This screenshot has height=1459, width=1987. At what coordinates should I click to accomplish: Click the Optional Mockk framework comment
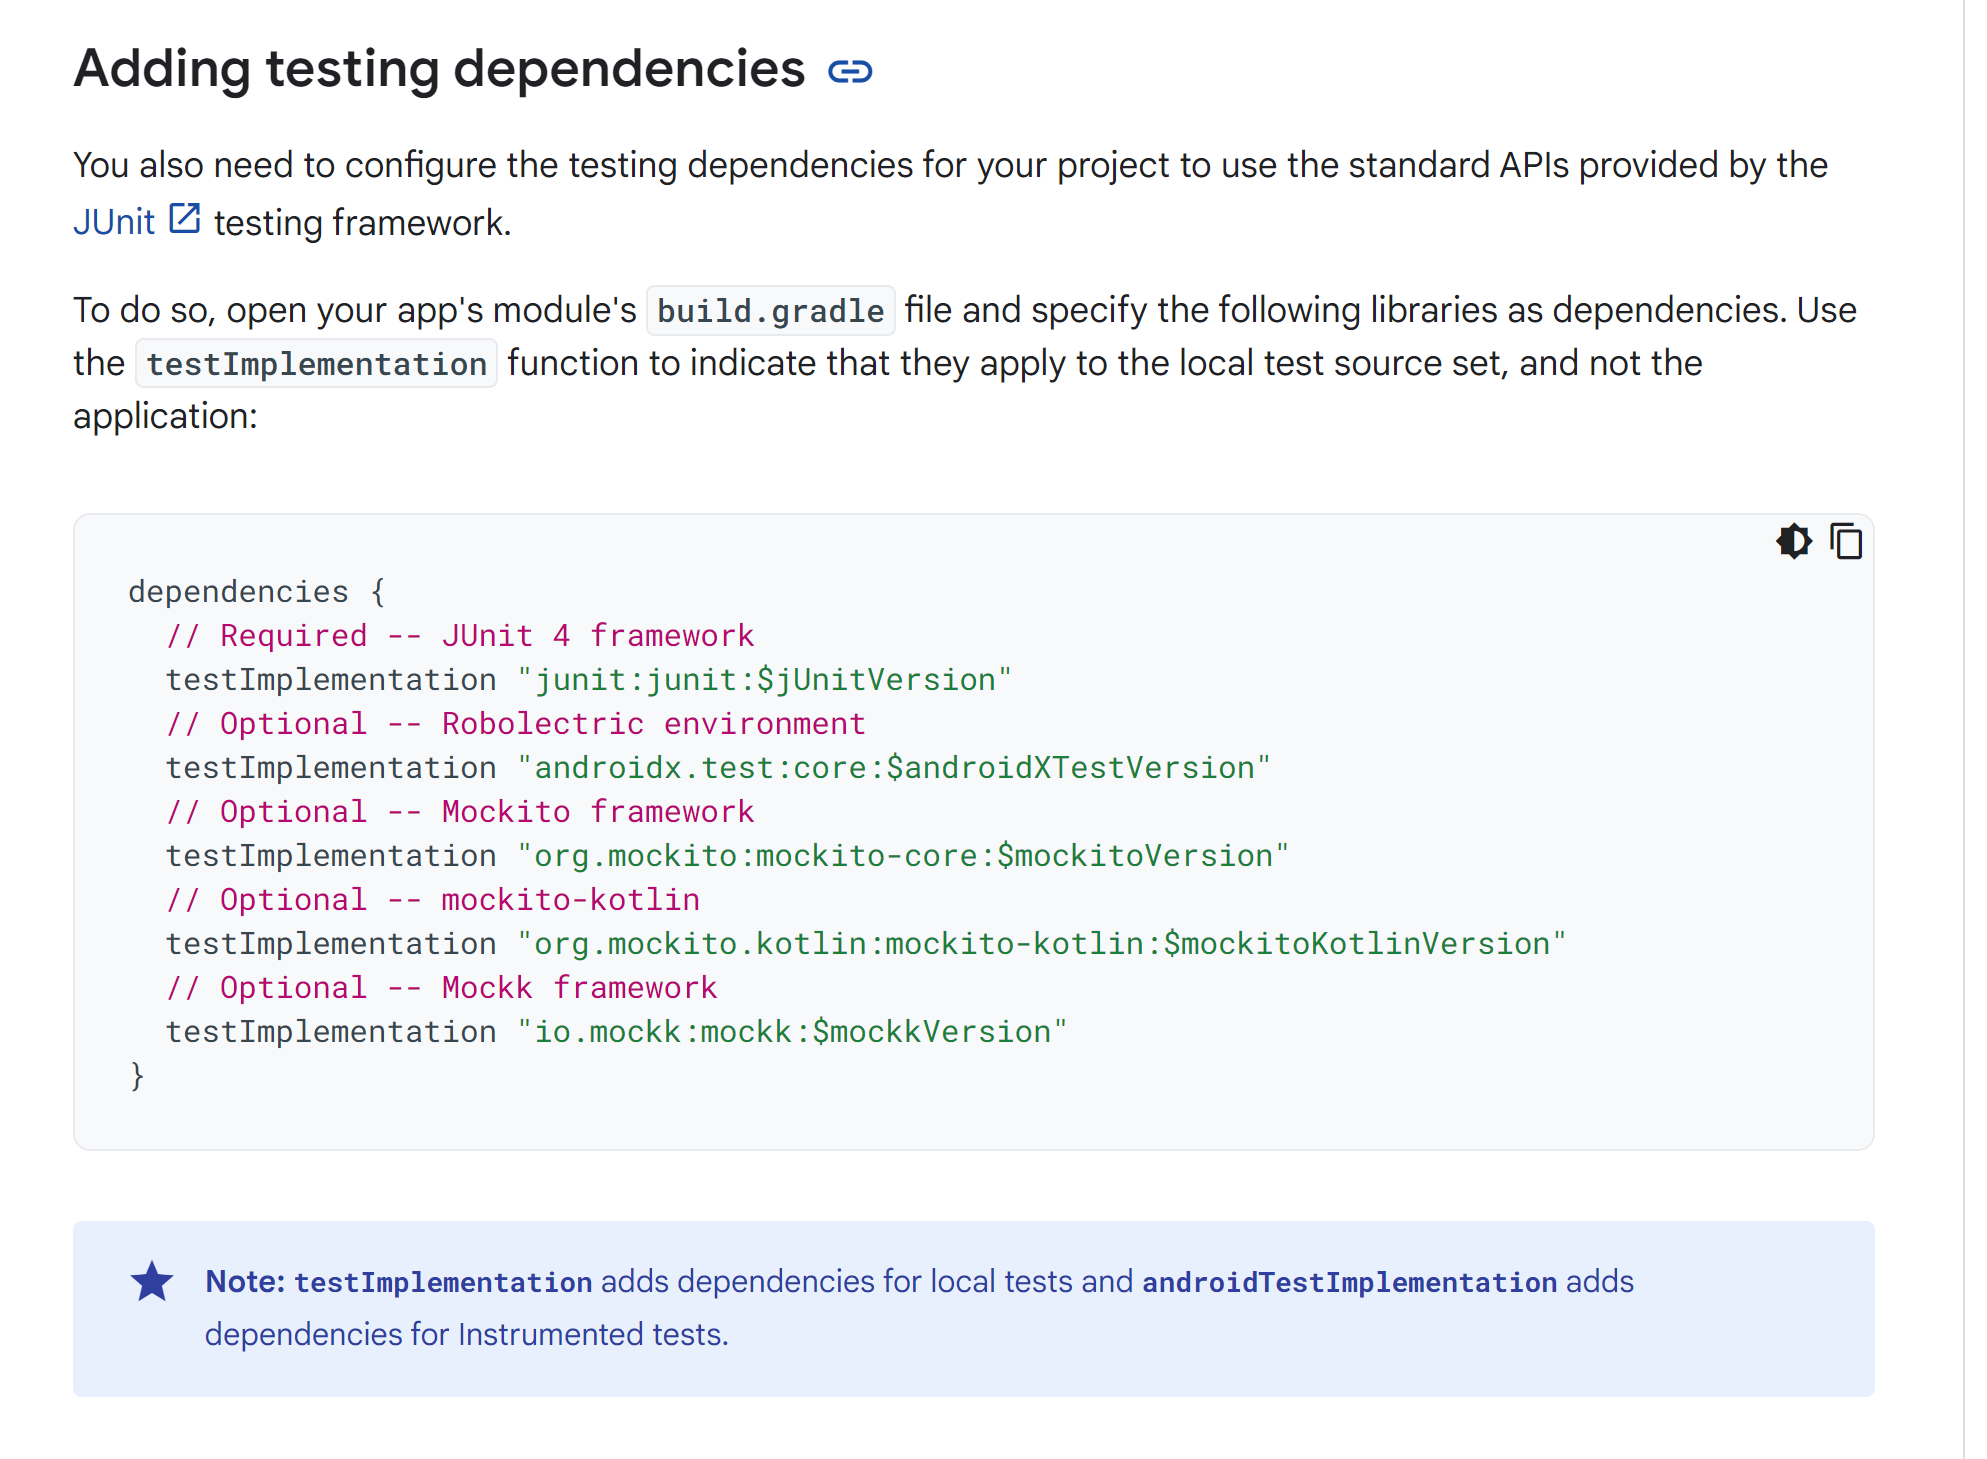tap(441, 988)
